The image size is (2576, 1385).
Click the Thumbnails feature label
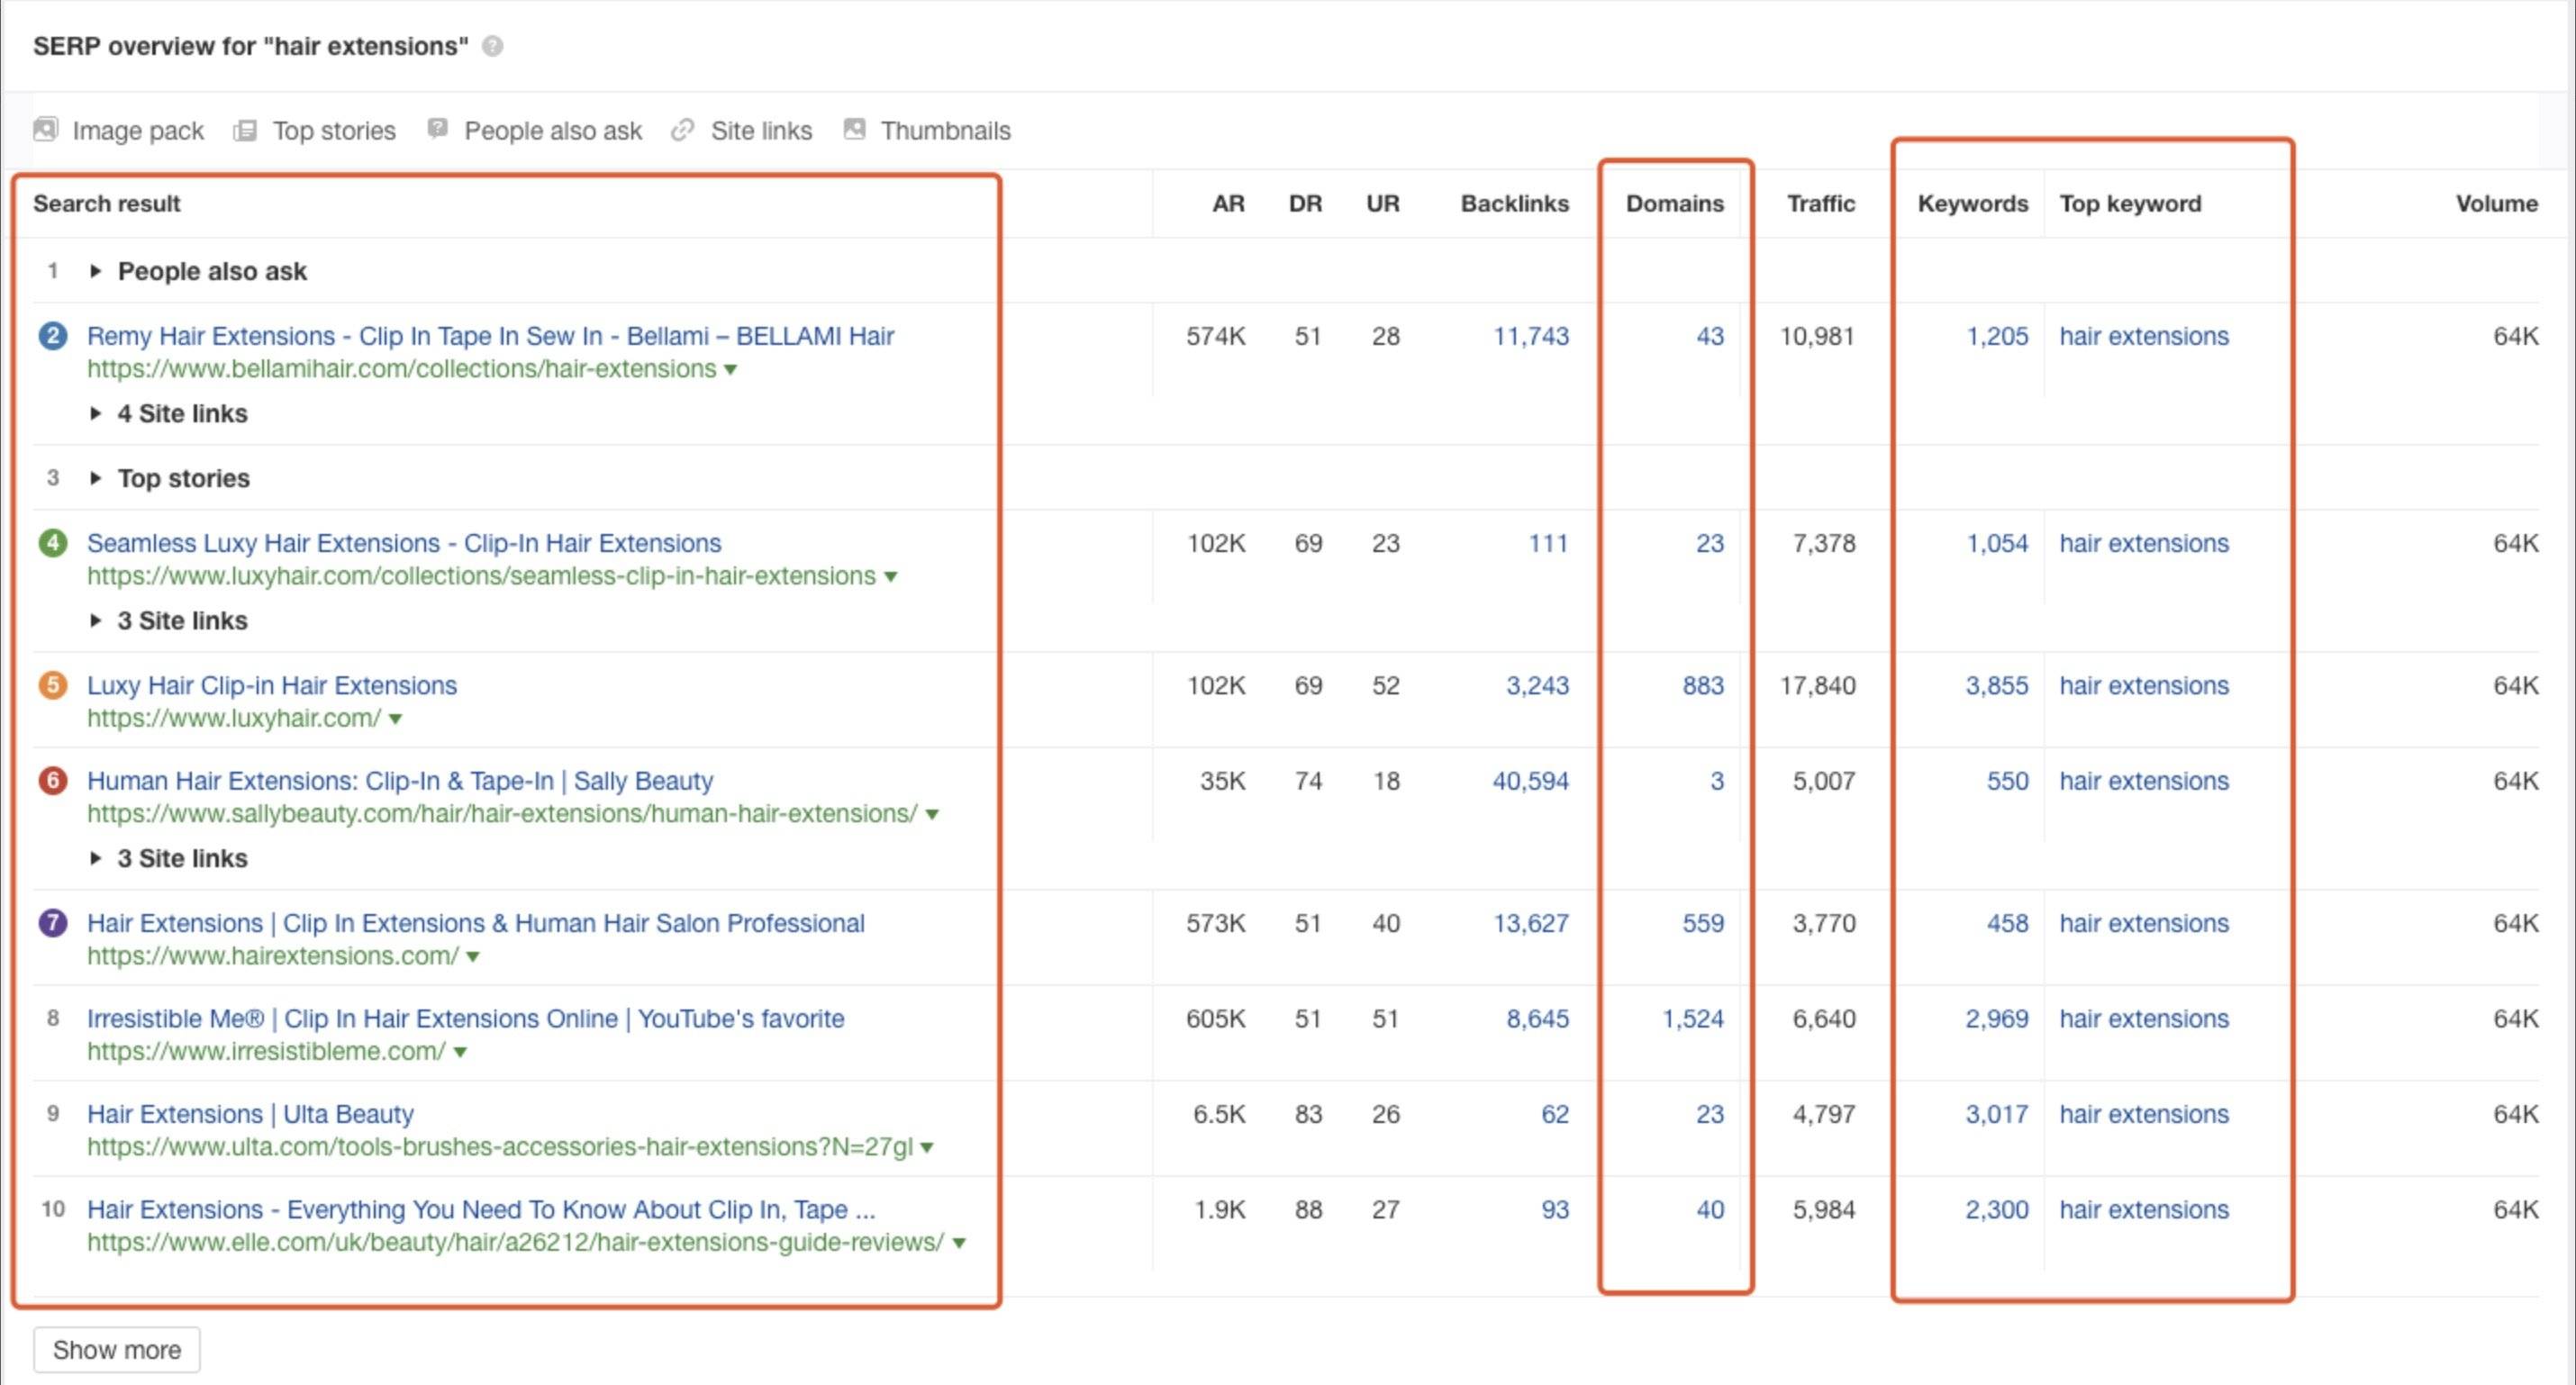(x=945, y=131)
